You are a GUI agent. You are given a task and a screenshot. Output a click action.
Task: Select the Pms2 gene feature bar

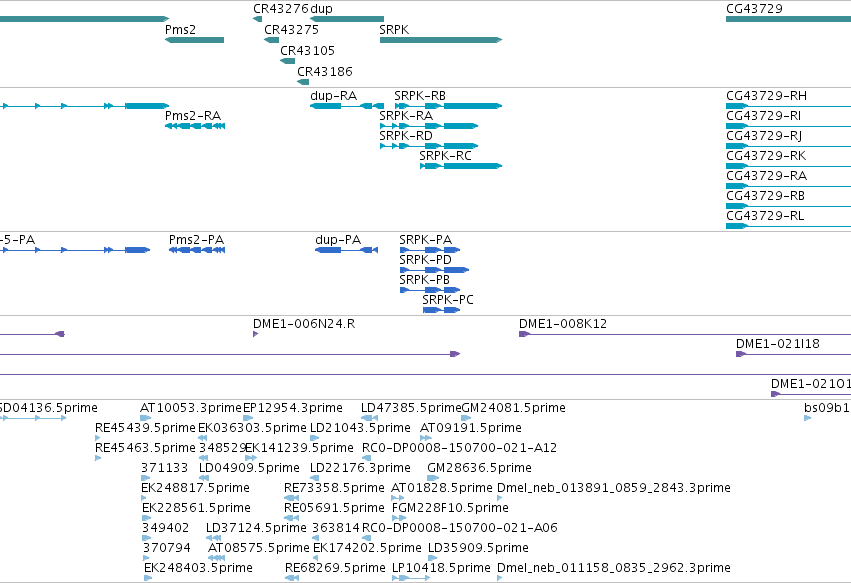(194, 40)
